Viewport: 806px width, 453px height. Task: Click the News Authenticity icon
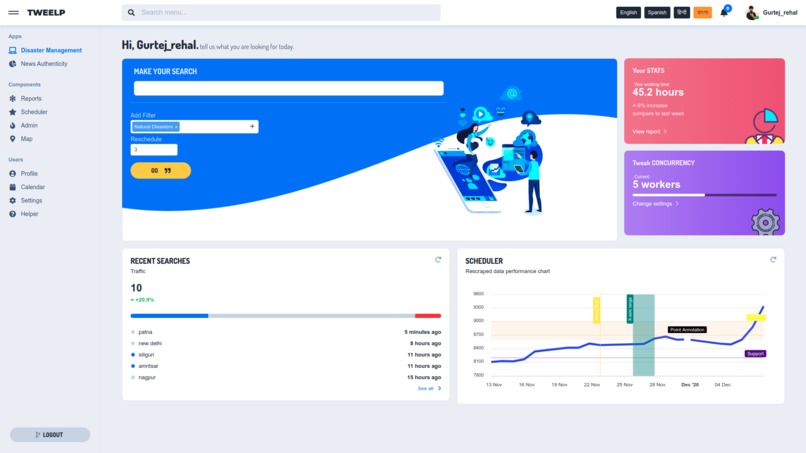point(12,64)
